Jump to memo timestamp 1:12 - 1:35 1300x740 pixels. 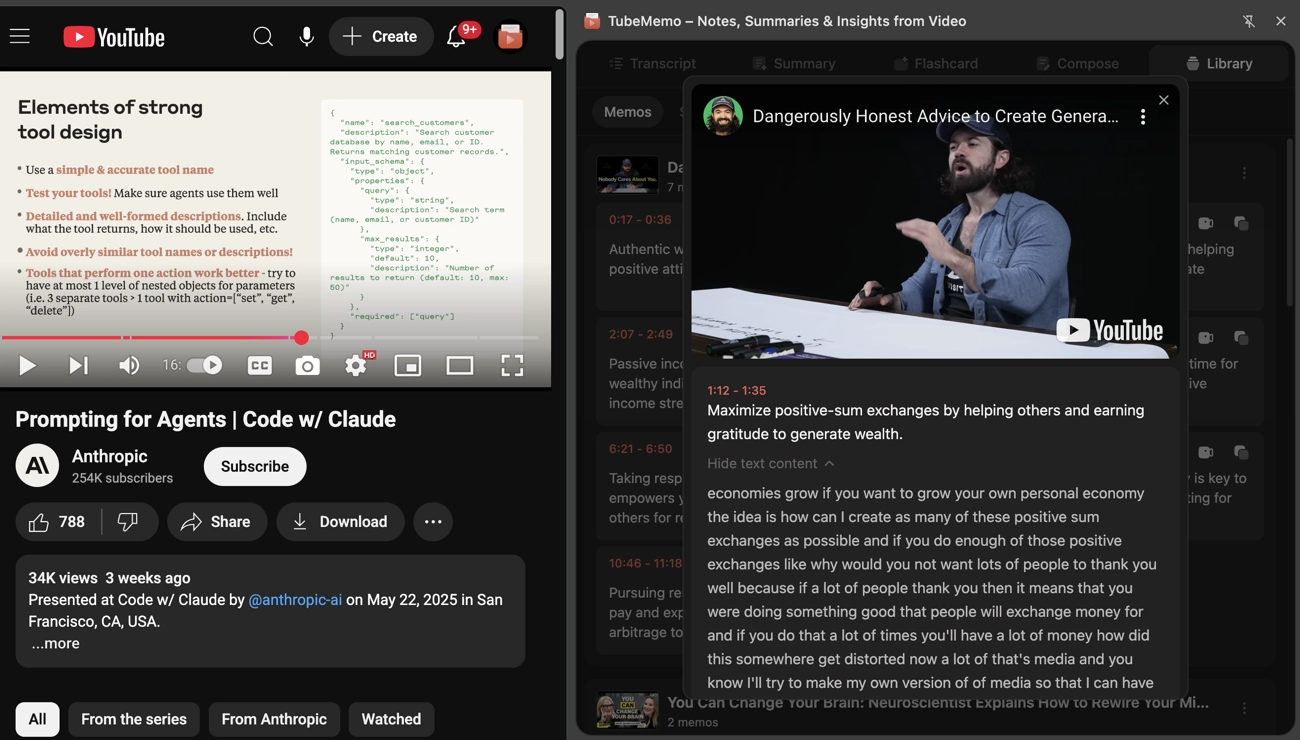coord(736,391)
